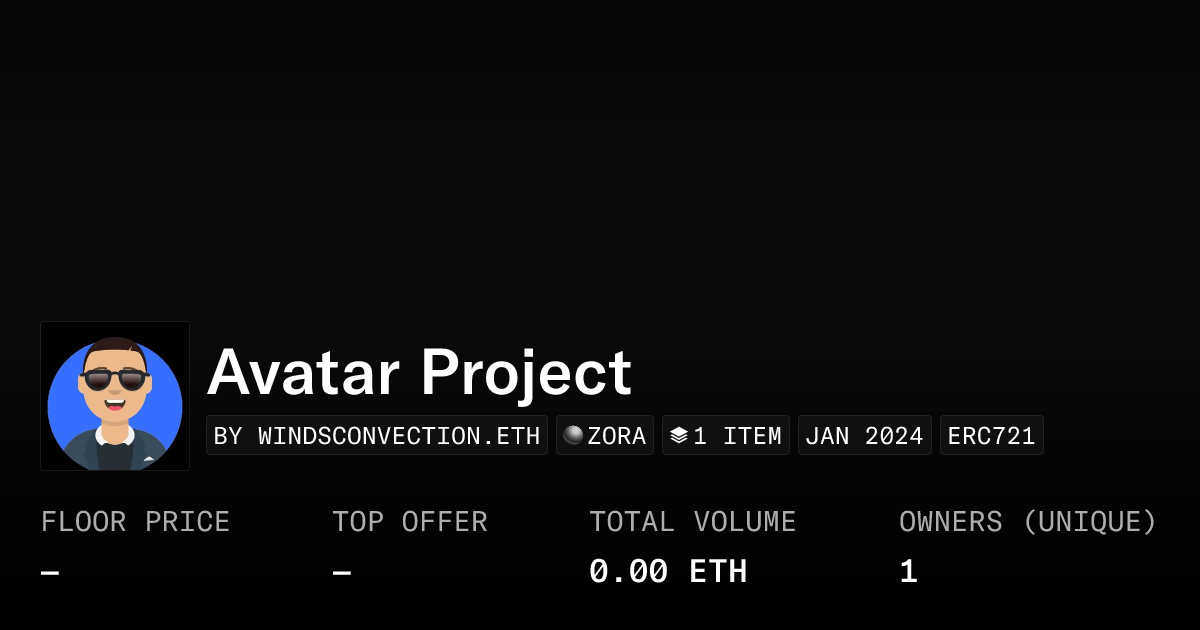Click the stacked layers item-count icon
This screenshot has height=630, width=1200.
coord(679,435)
